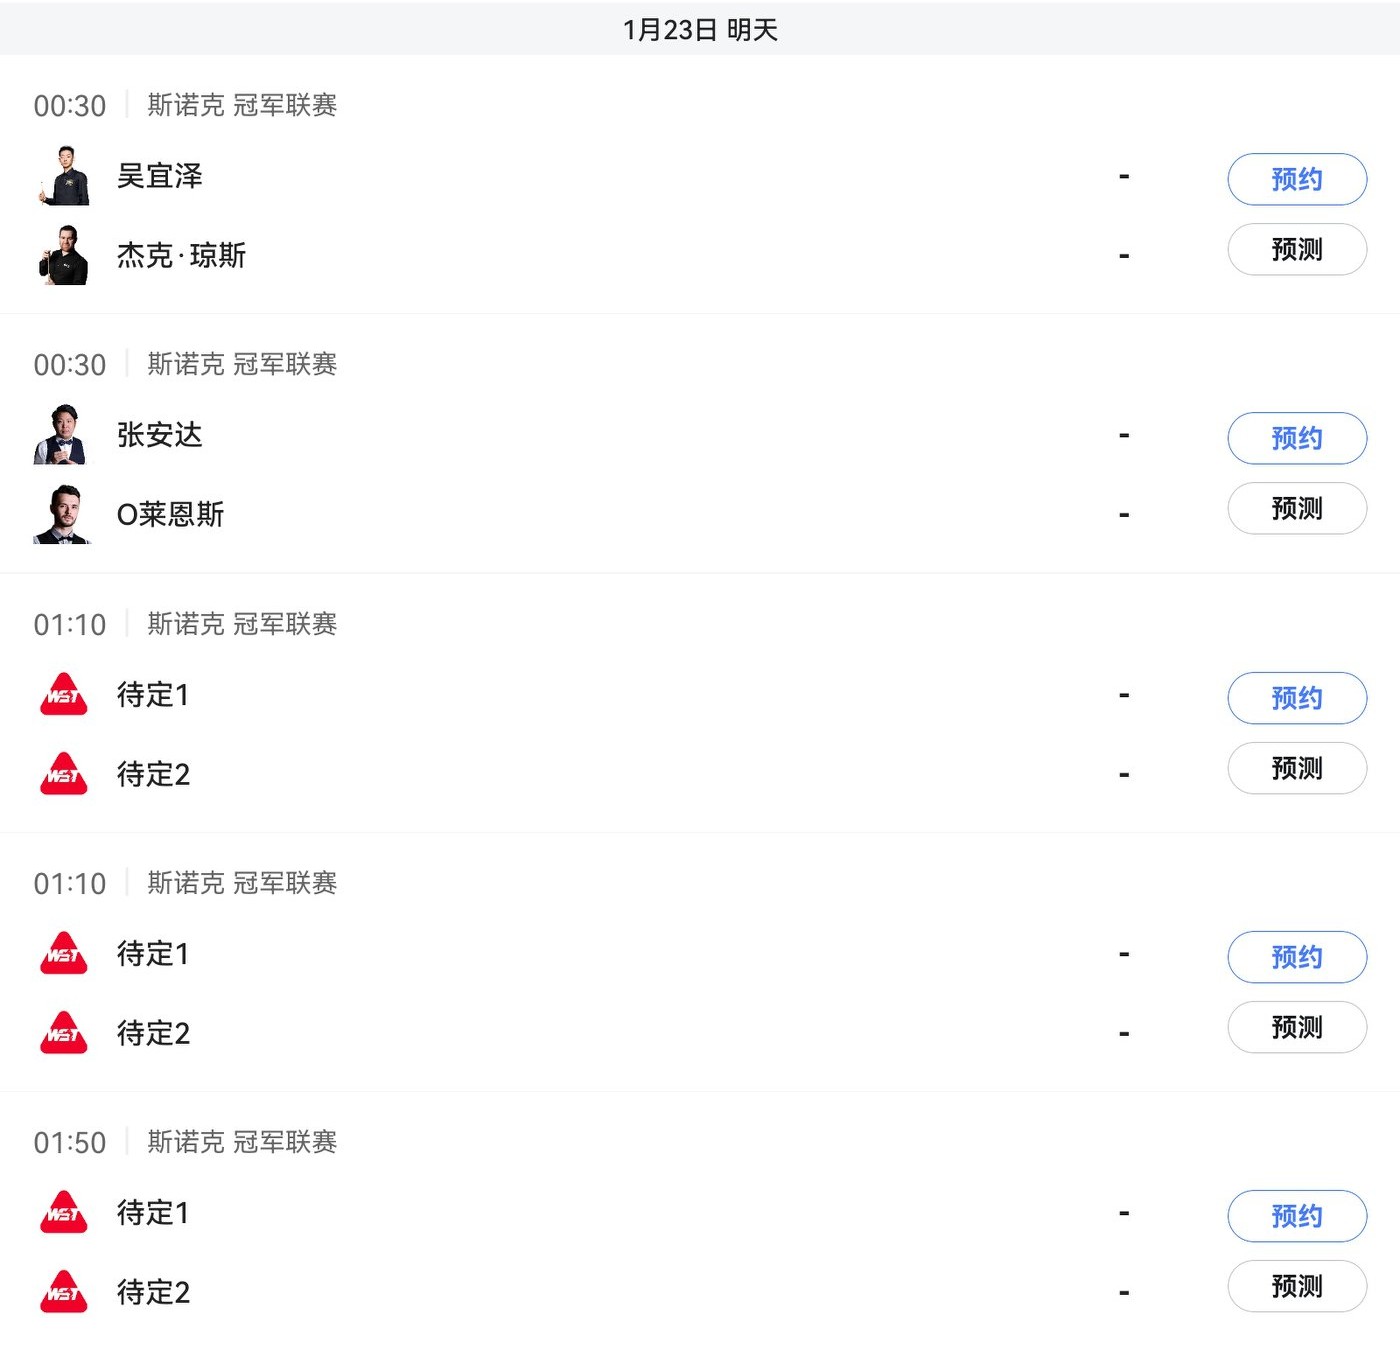The image size is (1400, 1350).
Task: Open 预测 for 吴宜泽 vs 杰克·琼斯
Action: click(1296, 249)
